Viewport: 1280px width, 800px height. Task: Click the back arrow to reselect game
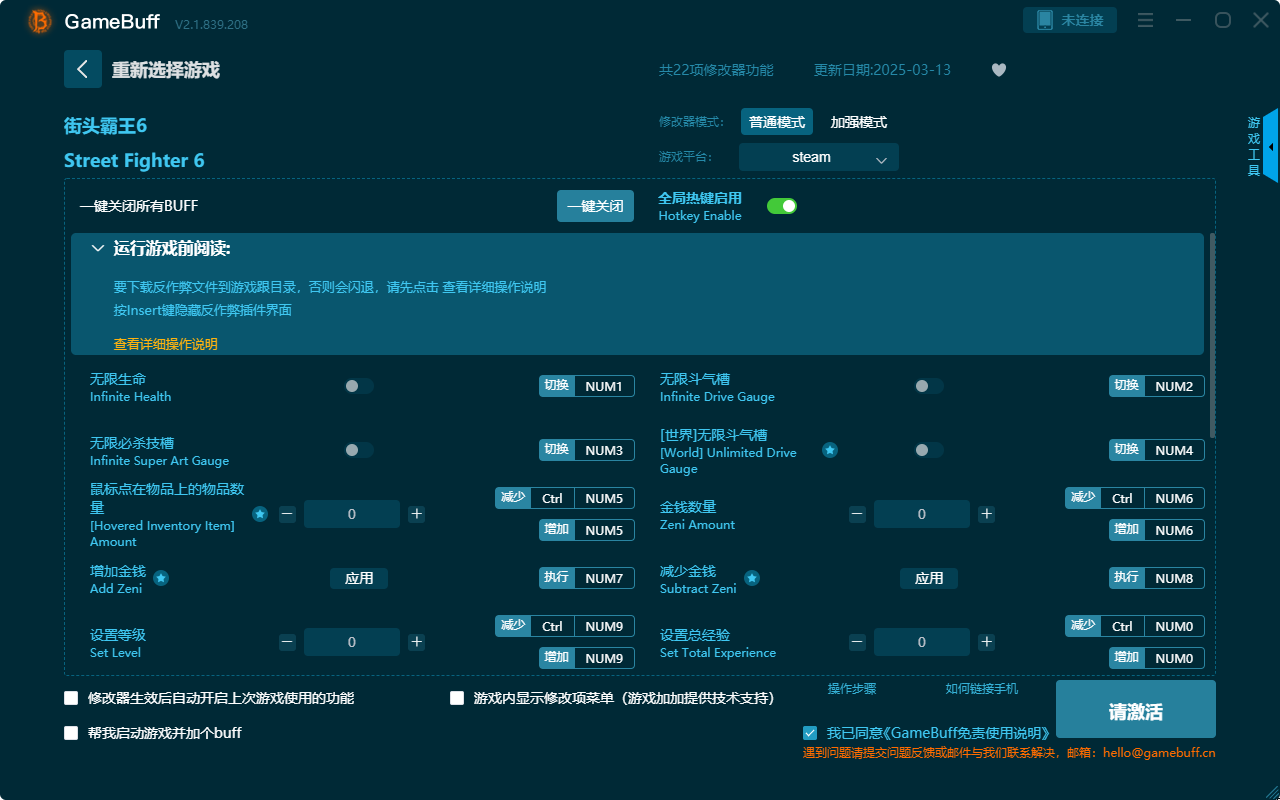click(83, 69)
